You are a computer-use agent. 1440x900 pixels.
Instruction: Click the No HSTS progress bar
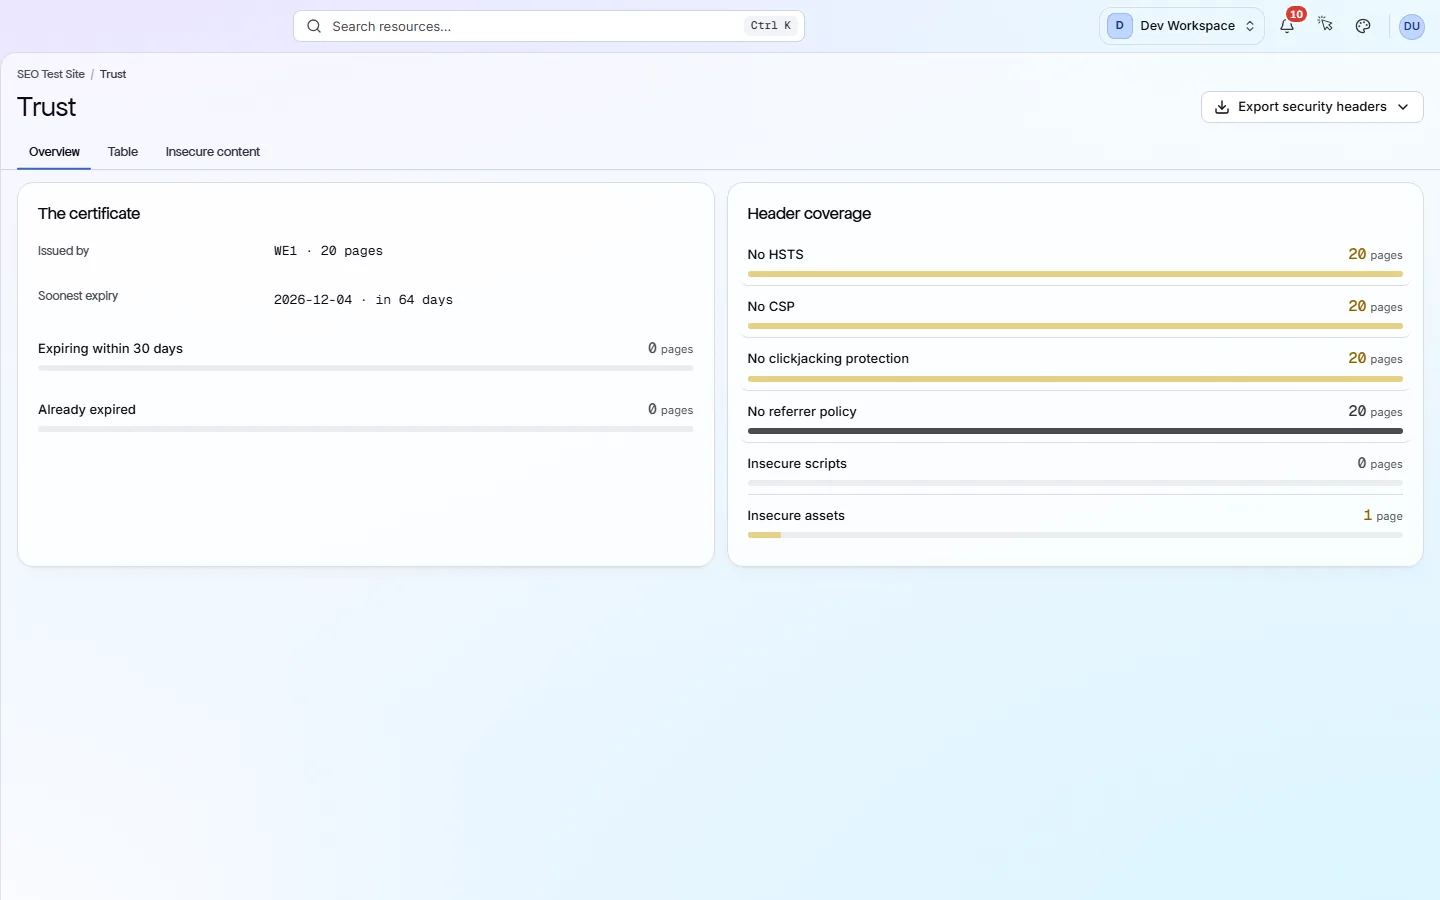coord(1075,274)
